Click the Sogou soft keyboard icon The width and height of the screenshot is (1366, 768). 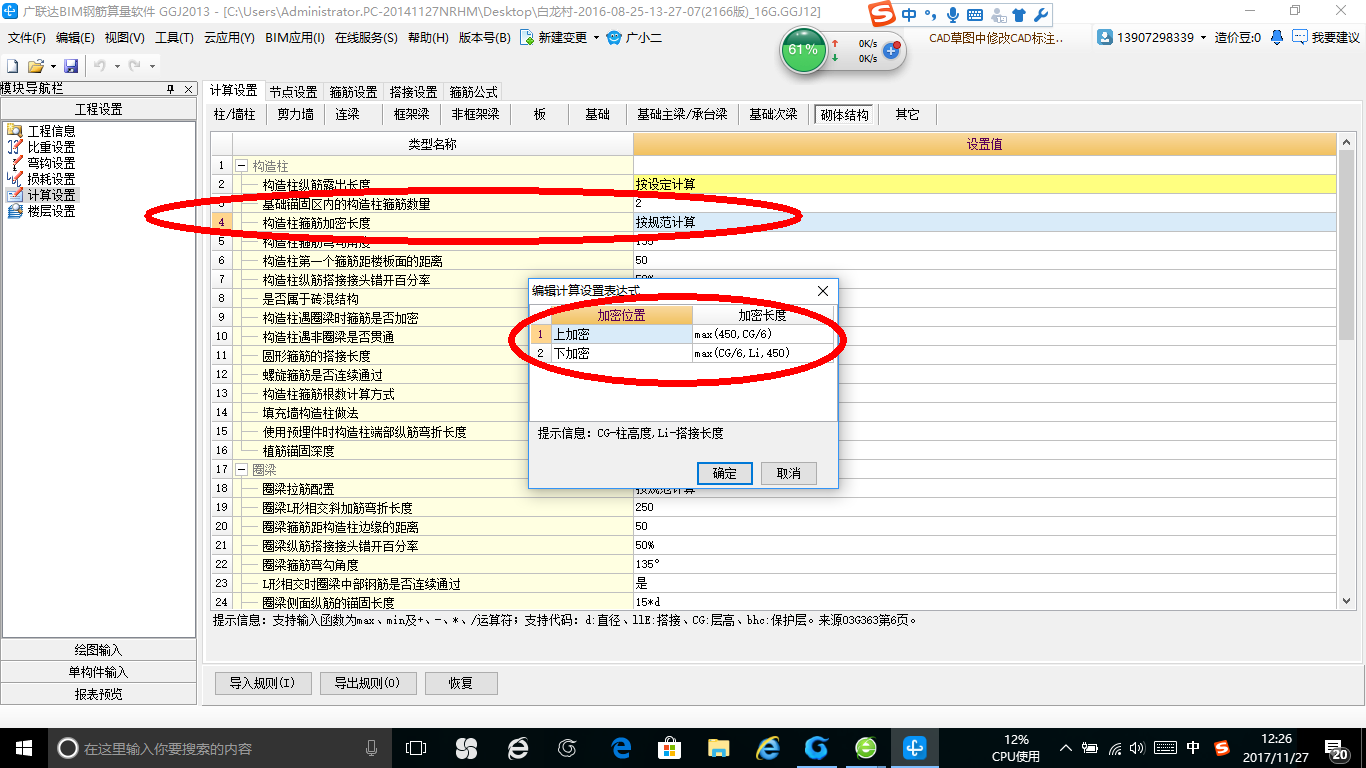[x=974, y=15]
